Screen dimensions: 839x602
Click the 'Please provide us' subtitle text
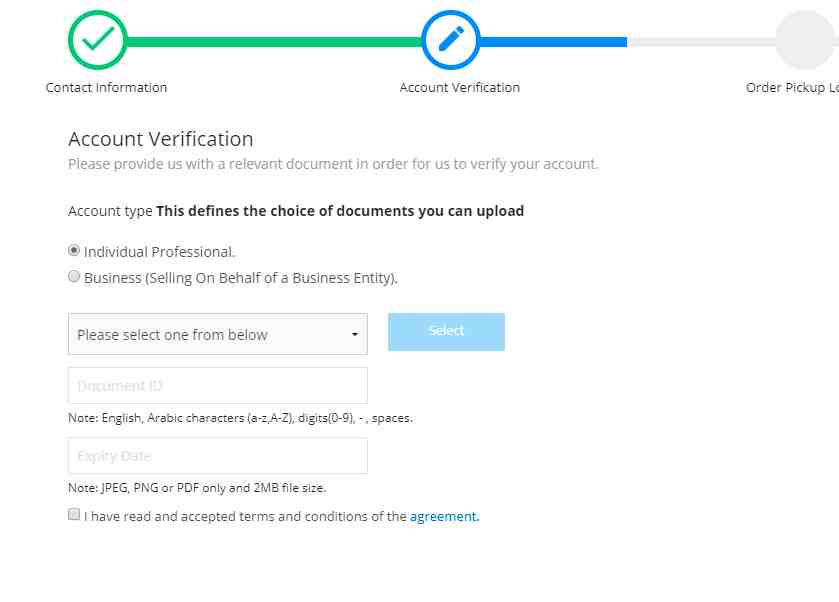pyautogui.click(x=333, y=164)
